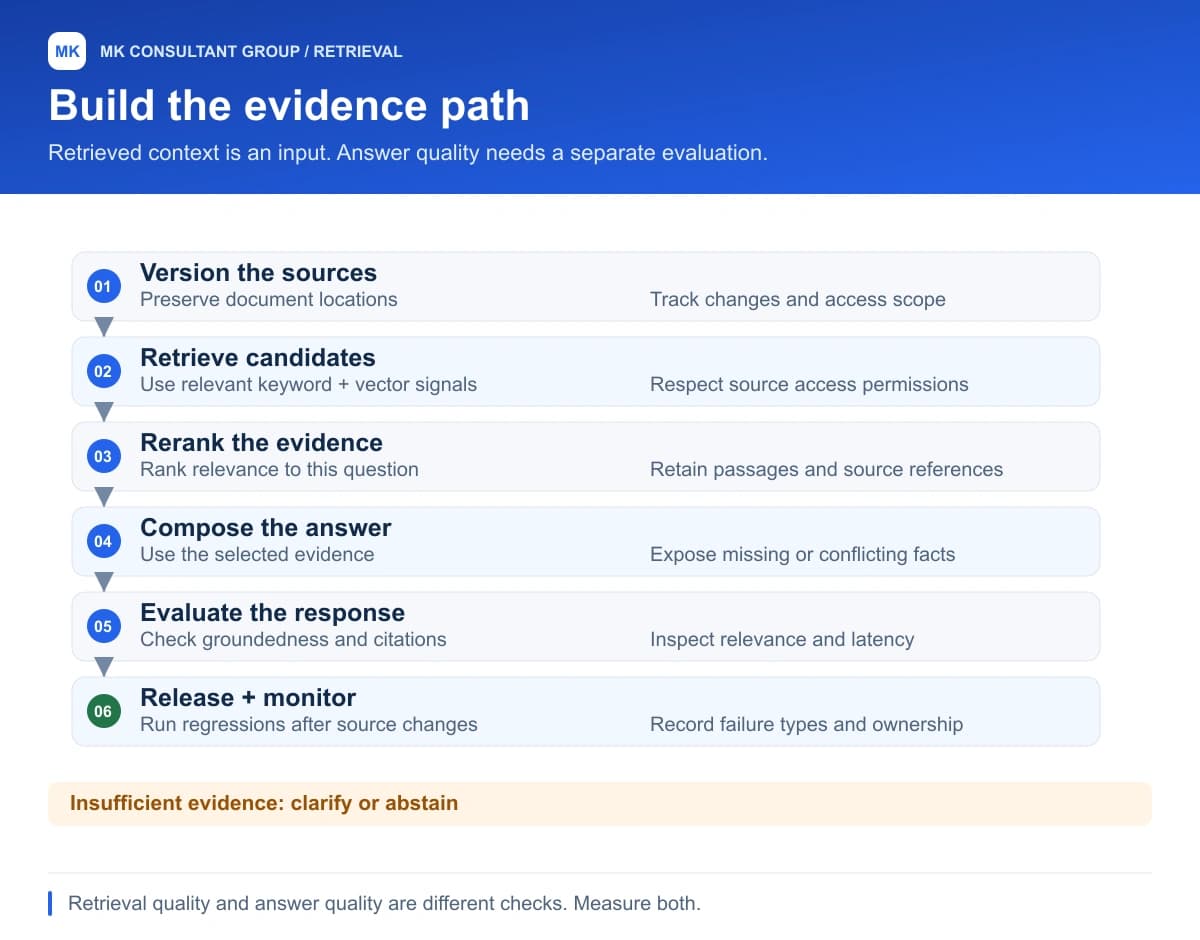Select the 'Rerank the evidence' heading
Screen dimensions: 1200x940
point(261,442)
